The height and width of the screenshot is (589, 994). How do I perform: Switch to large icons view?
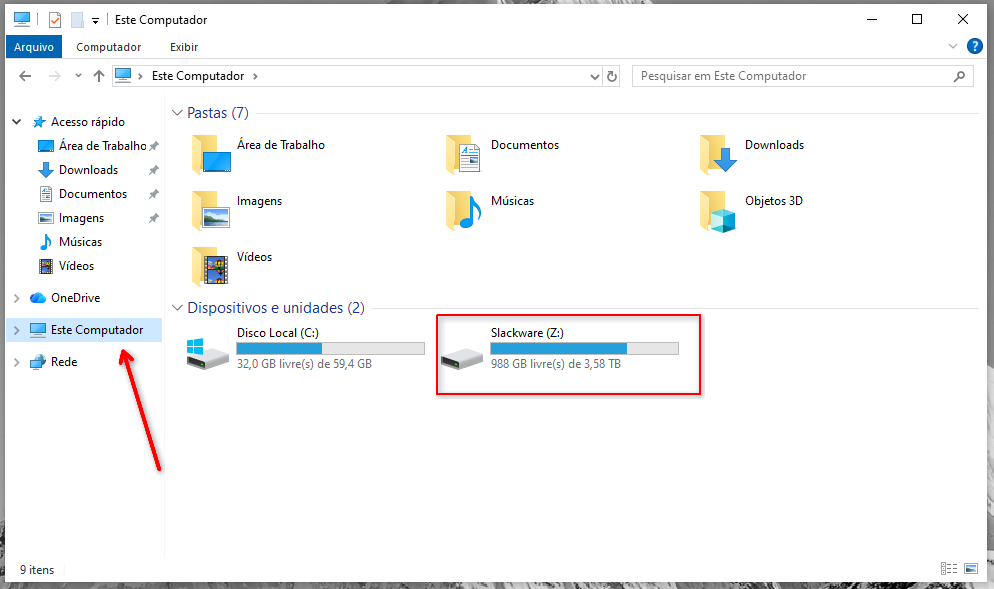970,569
